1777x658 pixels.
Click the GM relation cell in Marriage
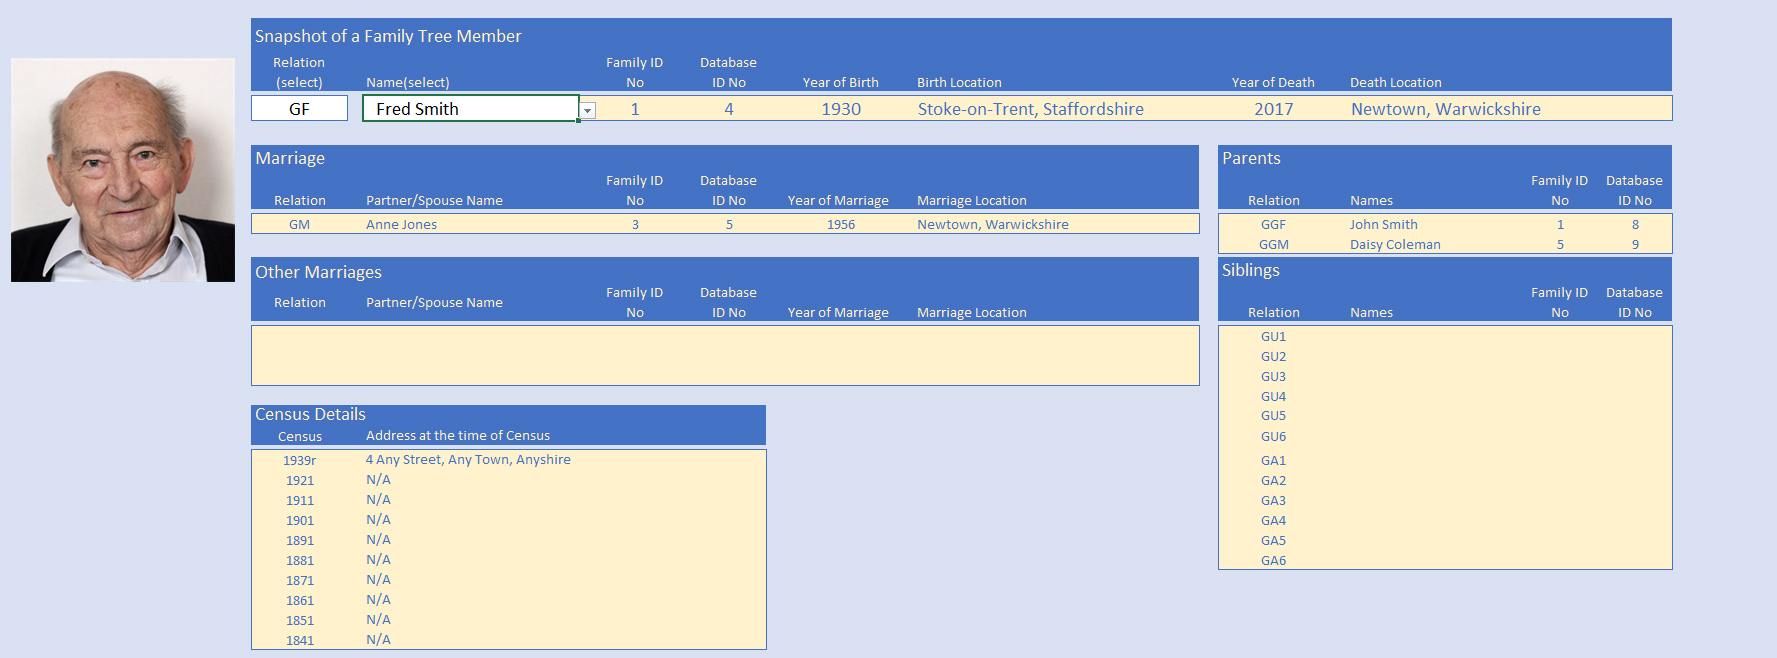[x=299, y=225]
